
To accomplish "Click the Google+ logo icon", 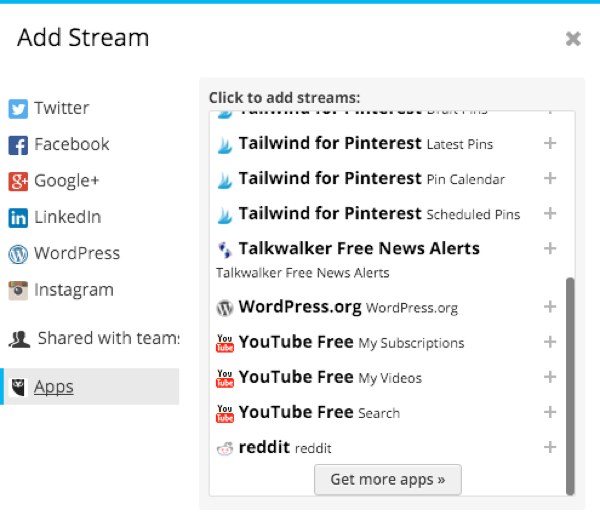I will [x=18, y=181].
